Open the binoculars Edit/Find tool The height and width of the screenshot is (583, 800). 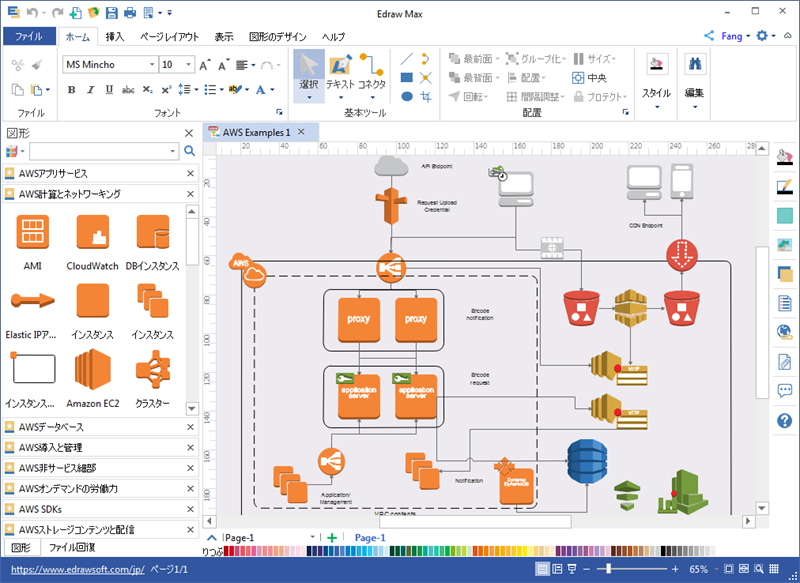[x=694, y=66]
